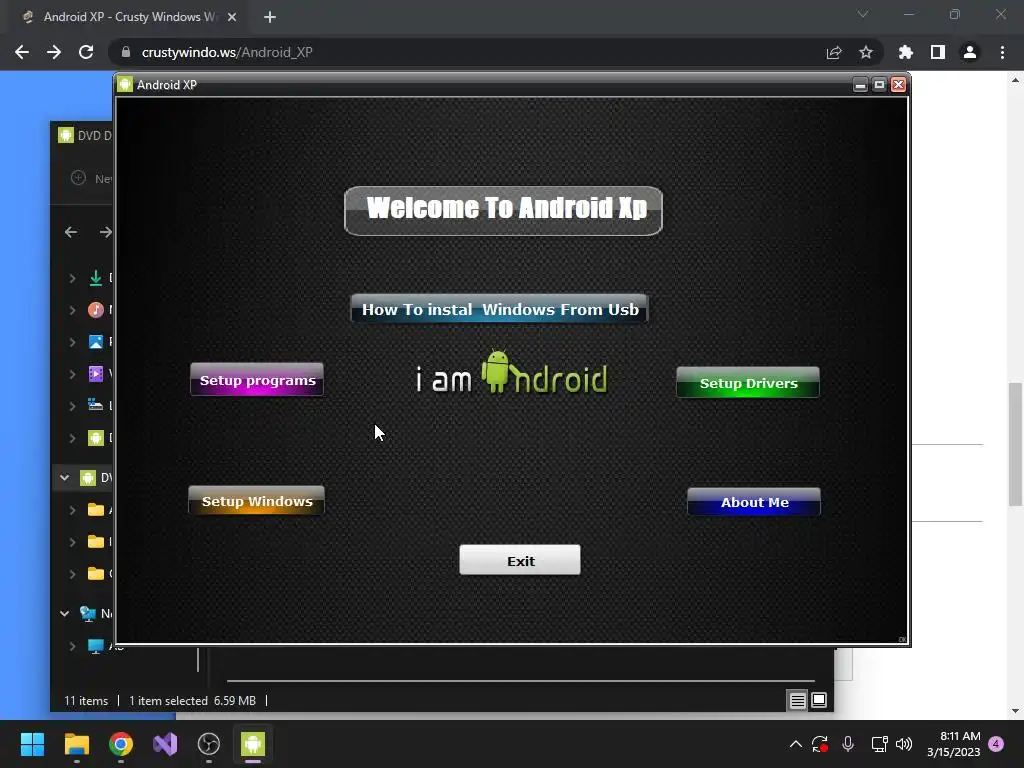Image resolution: width=1024 pixels, height=768 pixels.
Task: Select Videos icon in Explorer sidebar
Action: click(95, 374)
